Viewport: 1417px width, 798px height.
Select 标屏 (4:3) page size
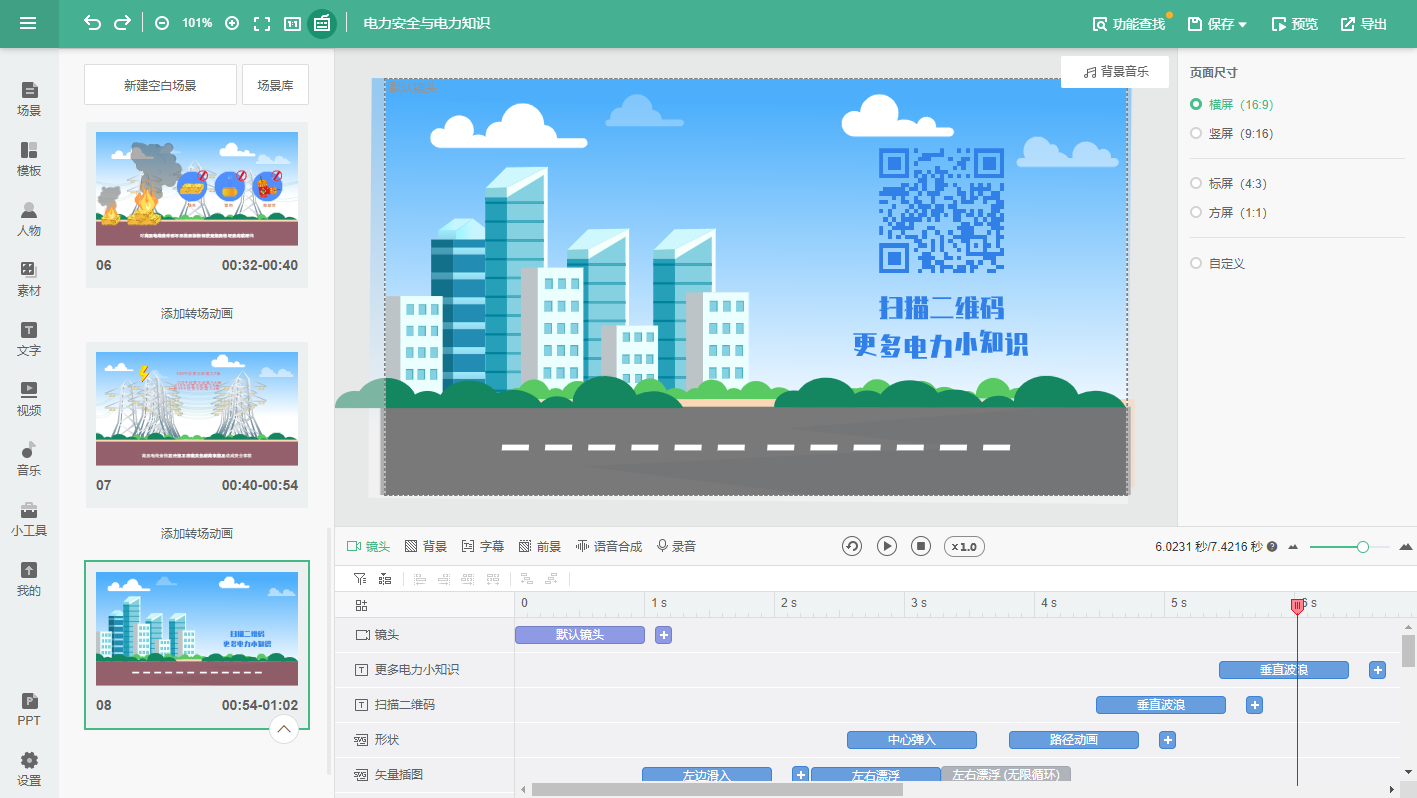click(1228, 183)
